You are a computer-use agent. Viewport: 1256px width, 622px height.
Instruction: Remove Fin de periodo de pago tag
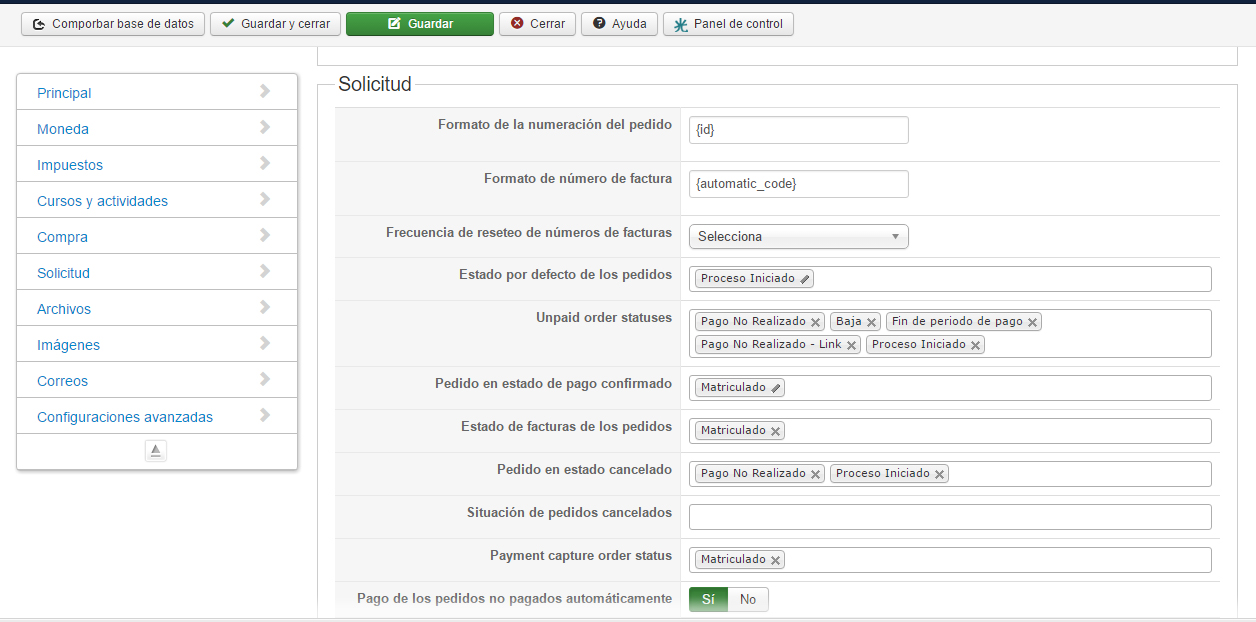(x=1032, y=322)
